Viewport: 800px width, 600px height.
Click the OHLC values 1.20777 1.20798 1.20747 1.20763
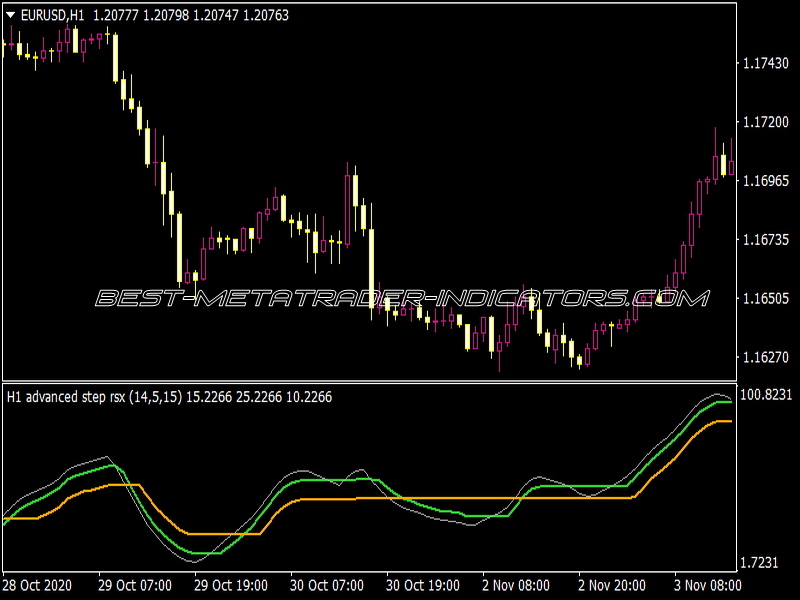(x=191, y=16)
